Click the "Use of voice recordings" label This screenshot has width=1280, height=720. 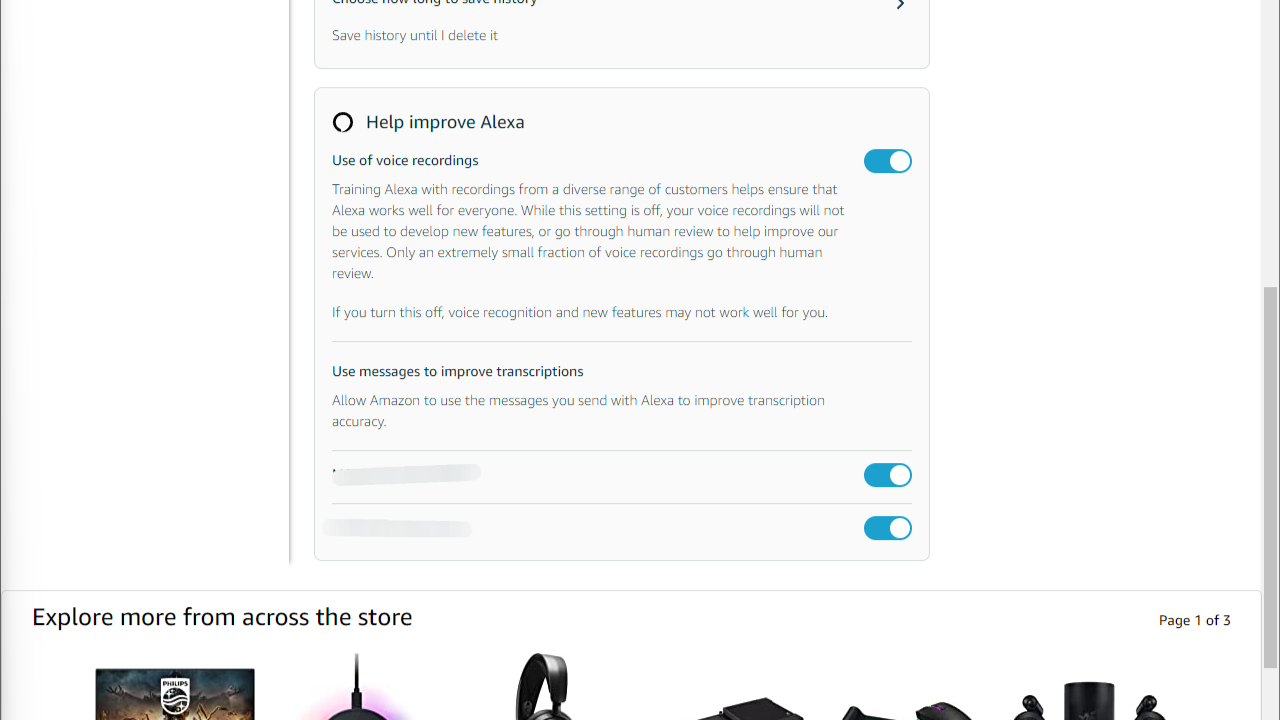pos(405,160)
